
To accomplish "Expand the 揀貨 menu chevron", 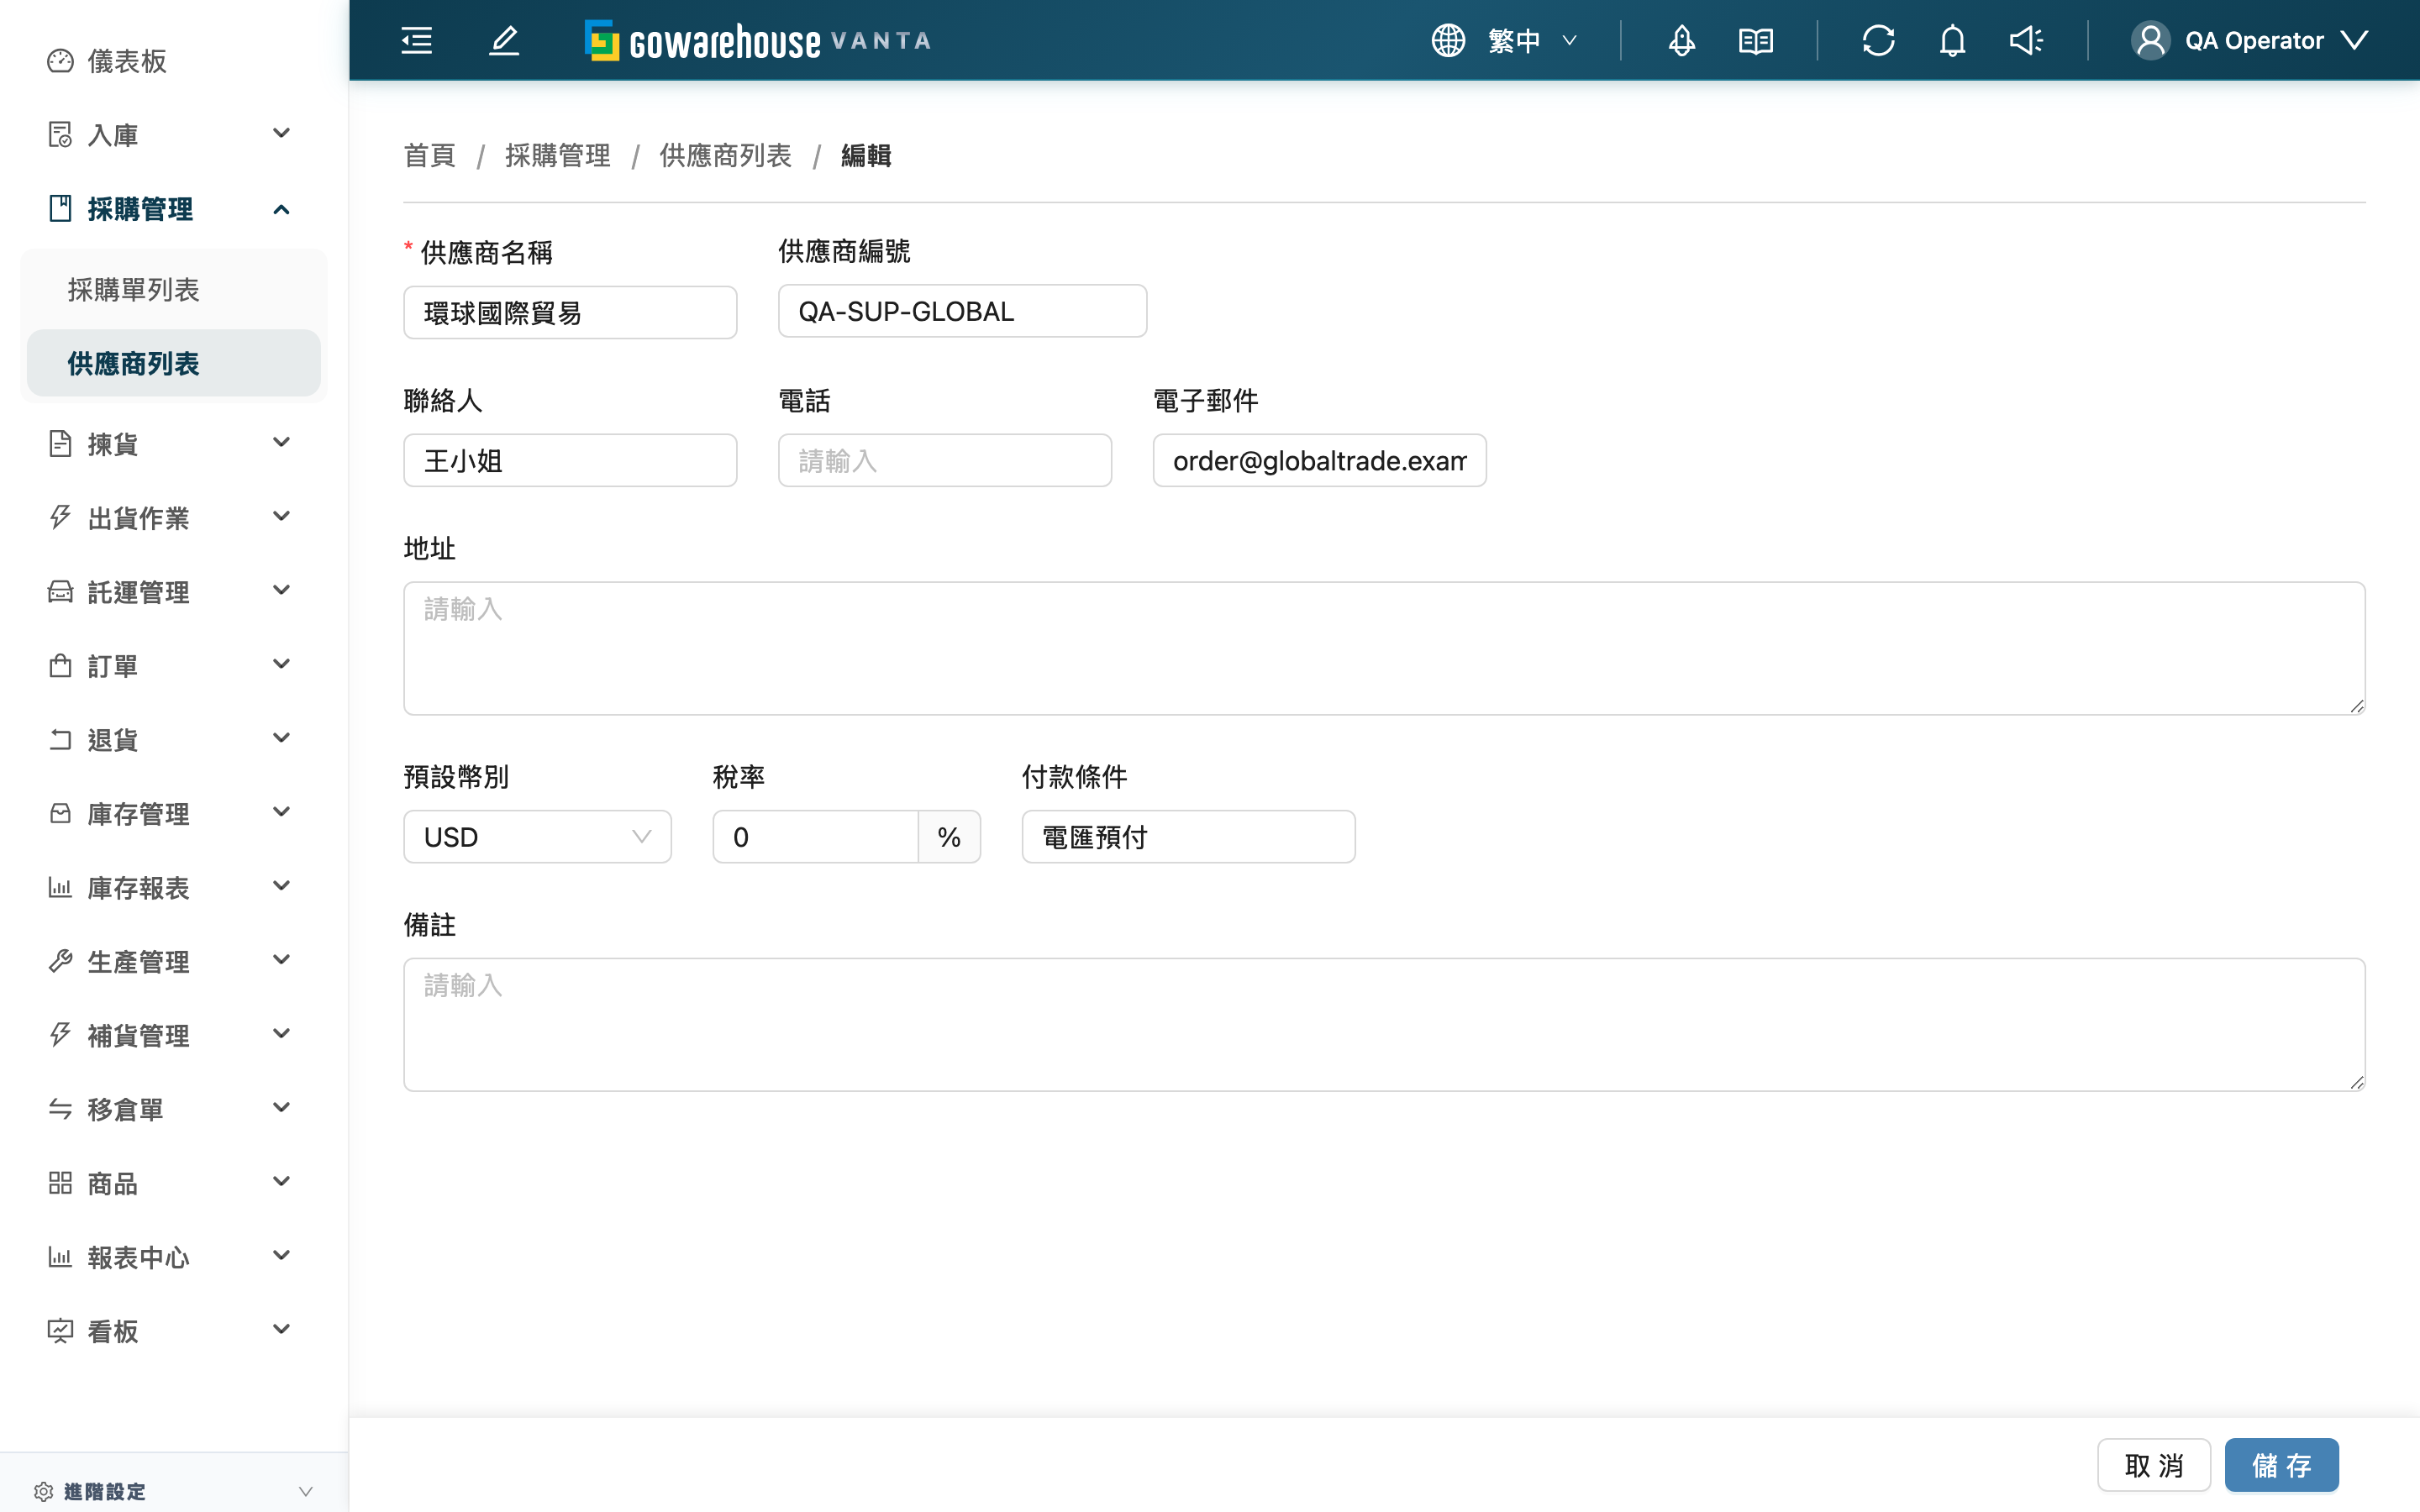I will point(281,442).
